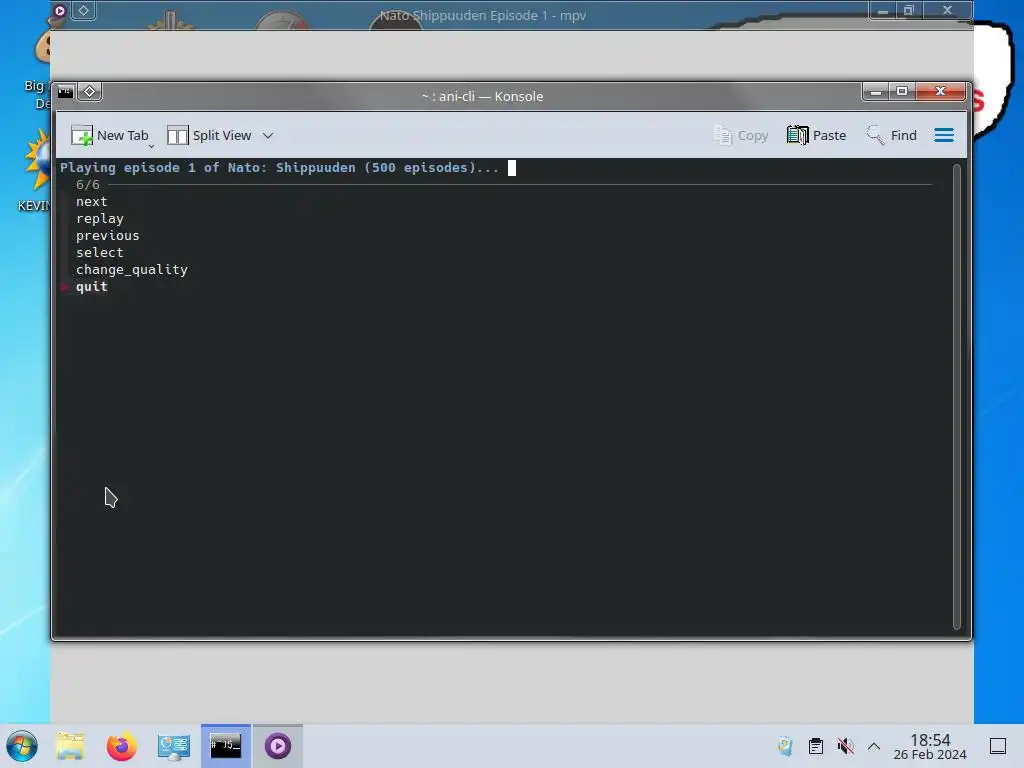Select the 'replay' menu option
Screen dimensions: 1024x768
[99, 219]
